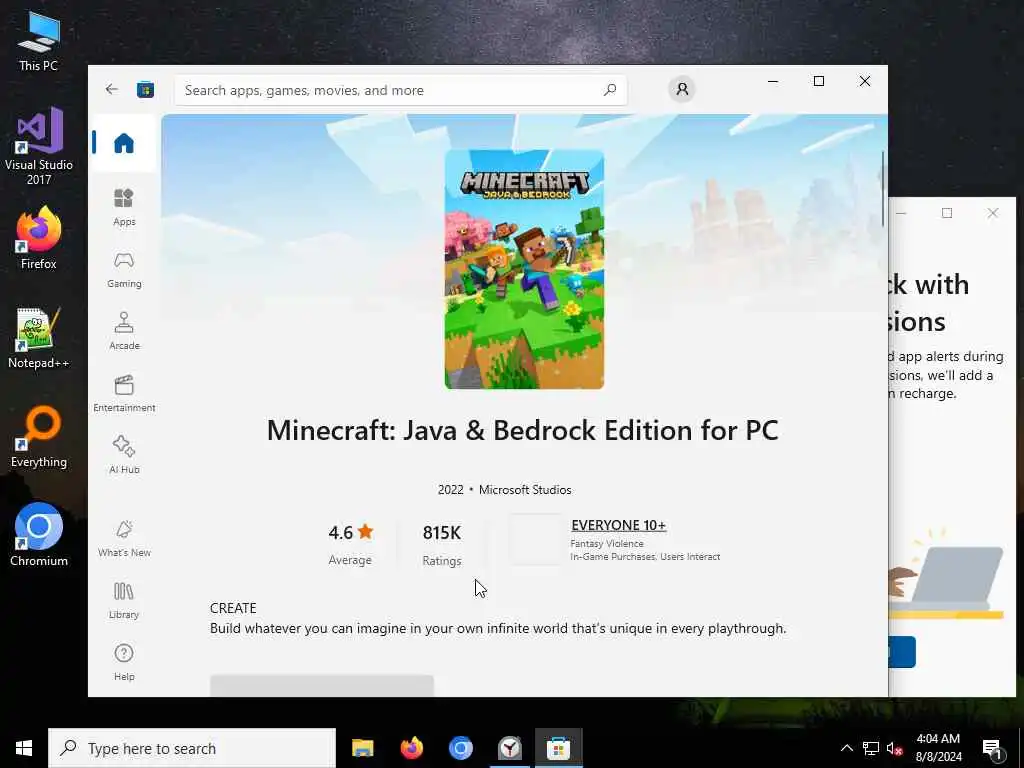
Task: Click the Minecraft cover art image
Action: pyautogui.click(x=524, y=269)
